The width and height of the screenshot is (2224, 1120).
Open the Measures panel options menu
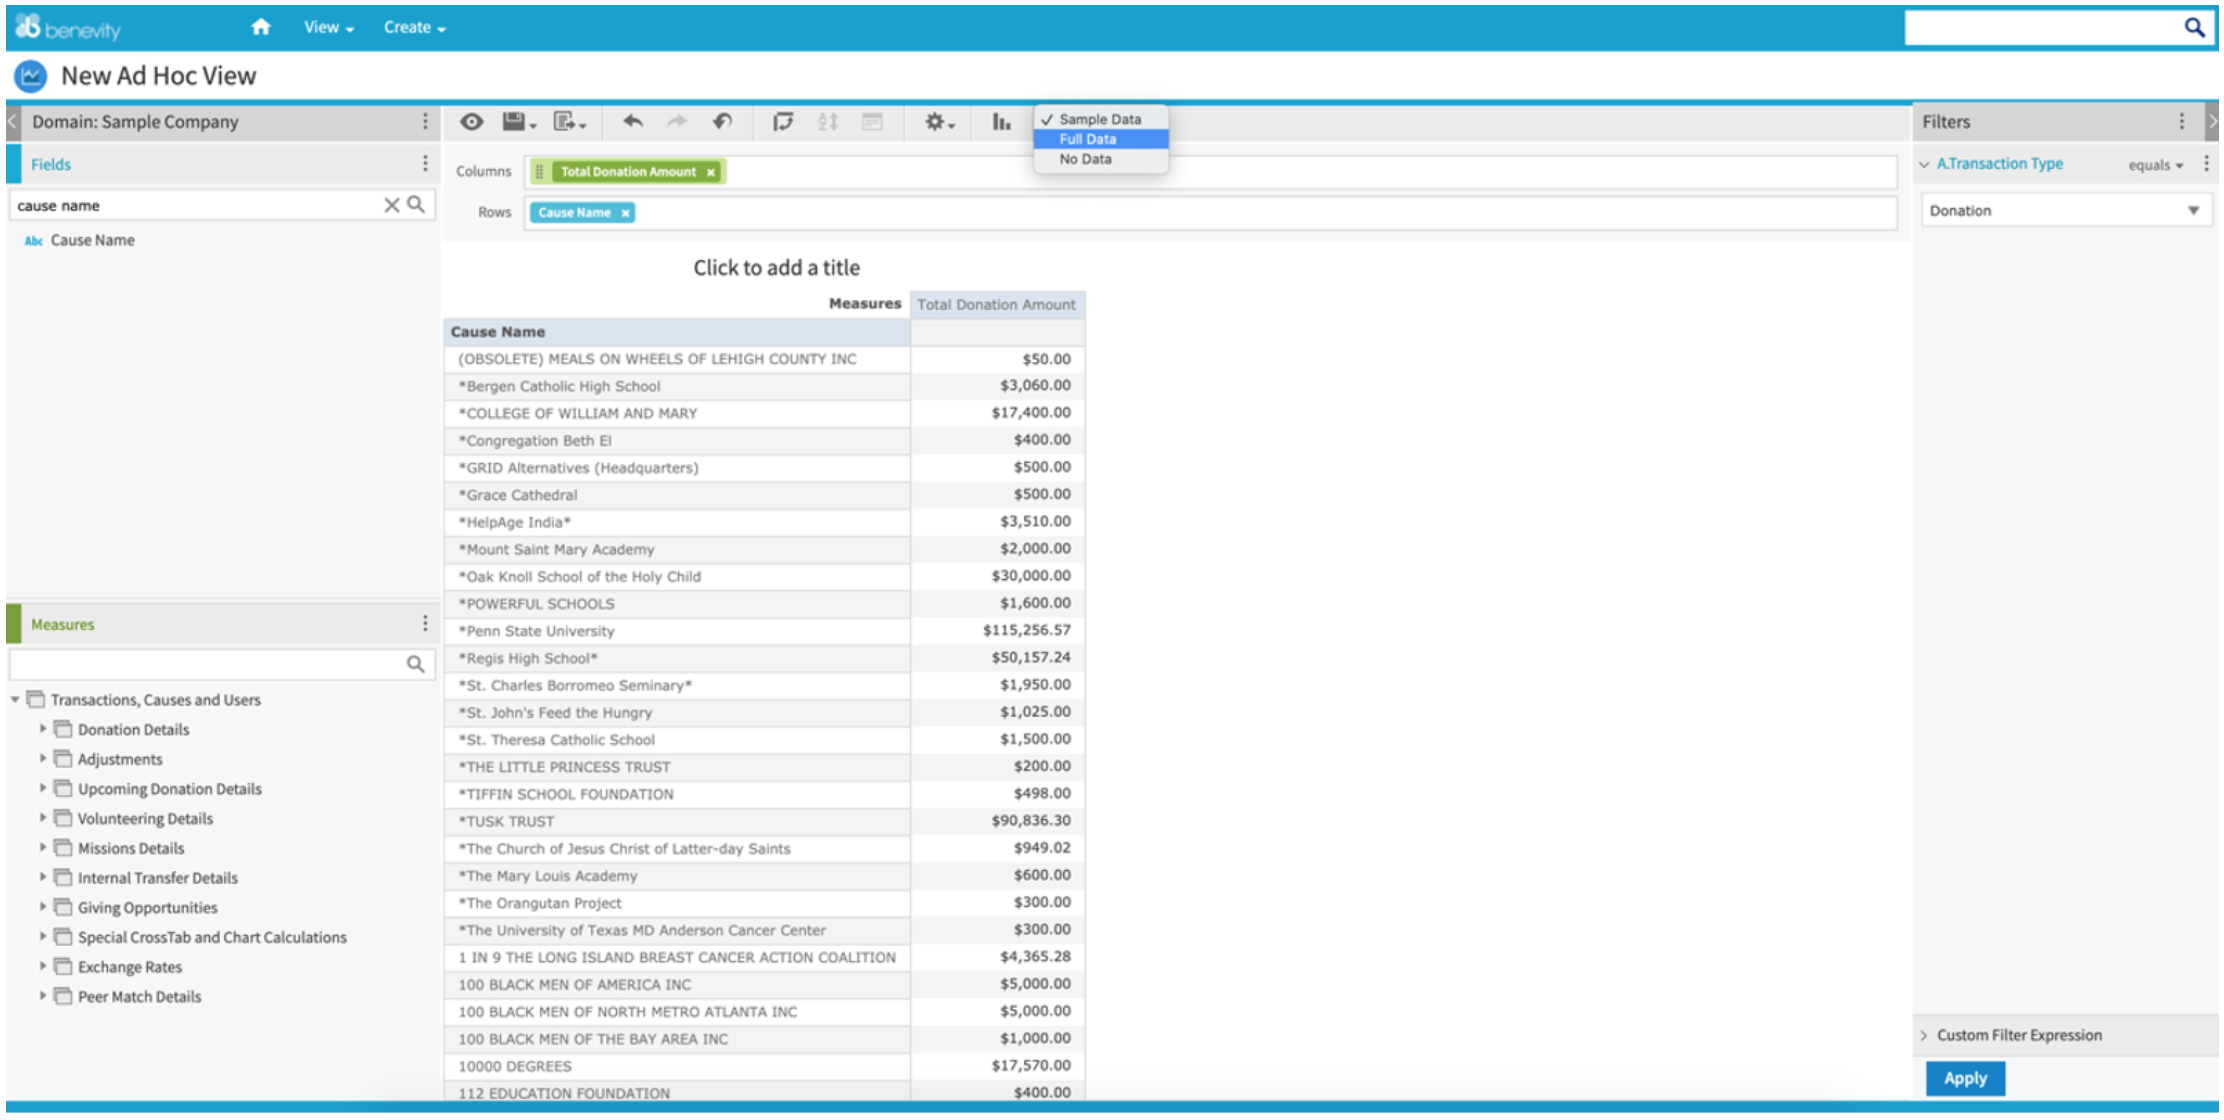coord(425,624)
